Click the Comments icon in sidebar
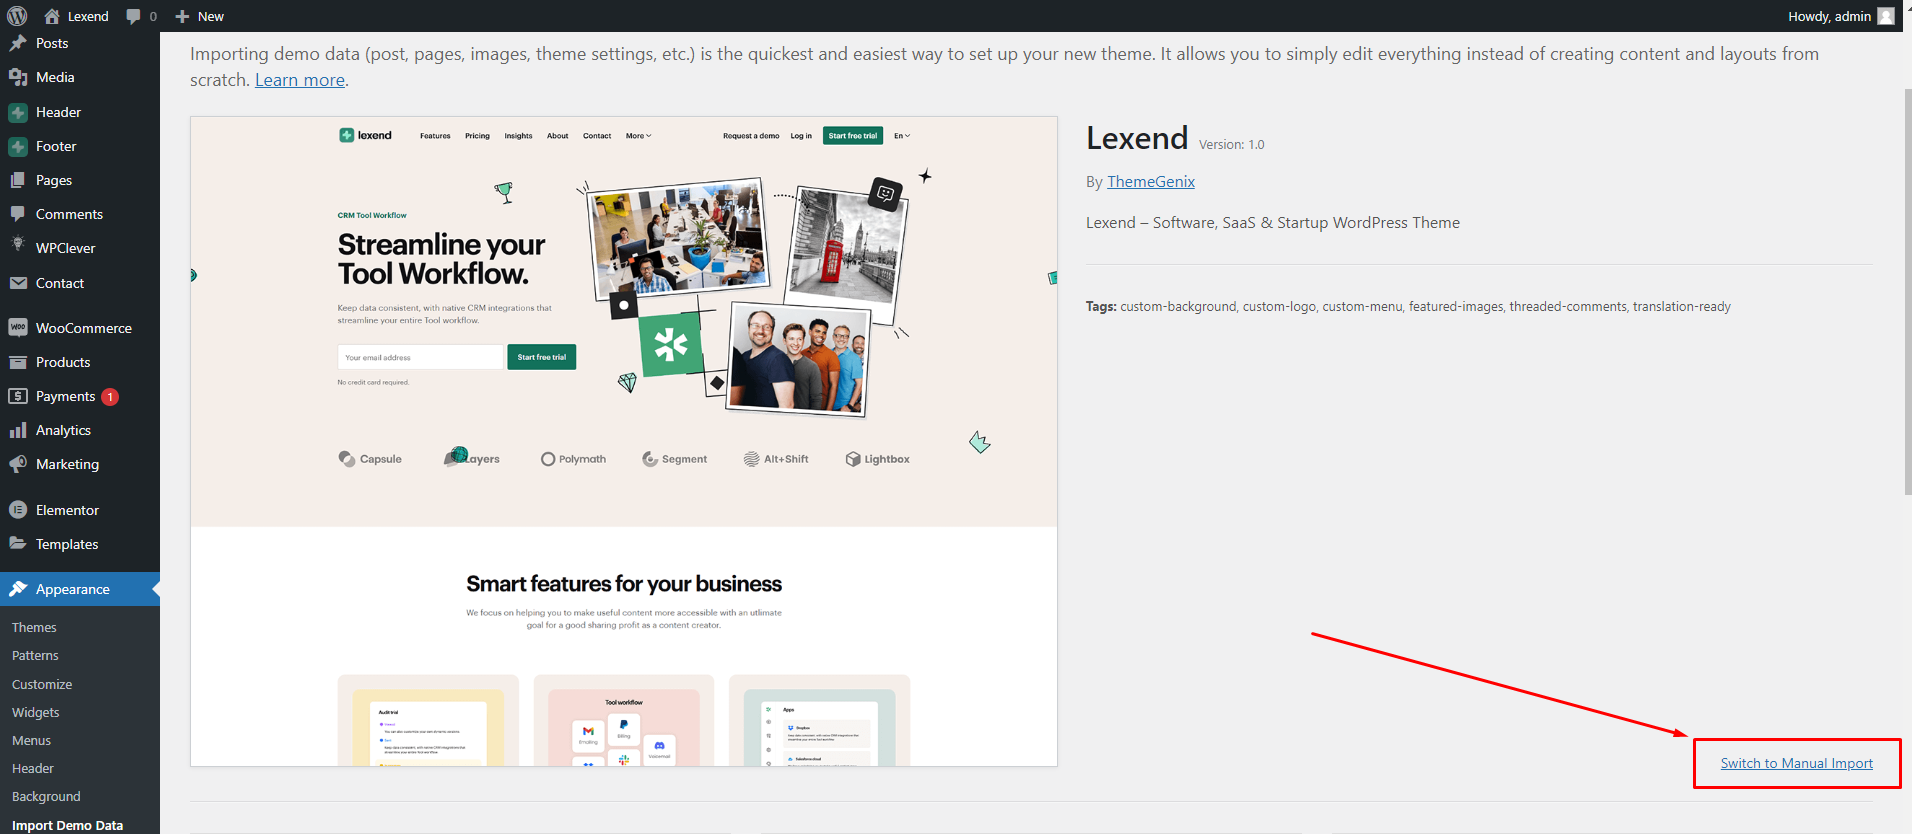This screenshot has height=834, width=1912. pyautogui.click(x=18, y=214)
